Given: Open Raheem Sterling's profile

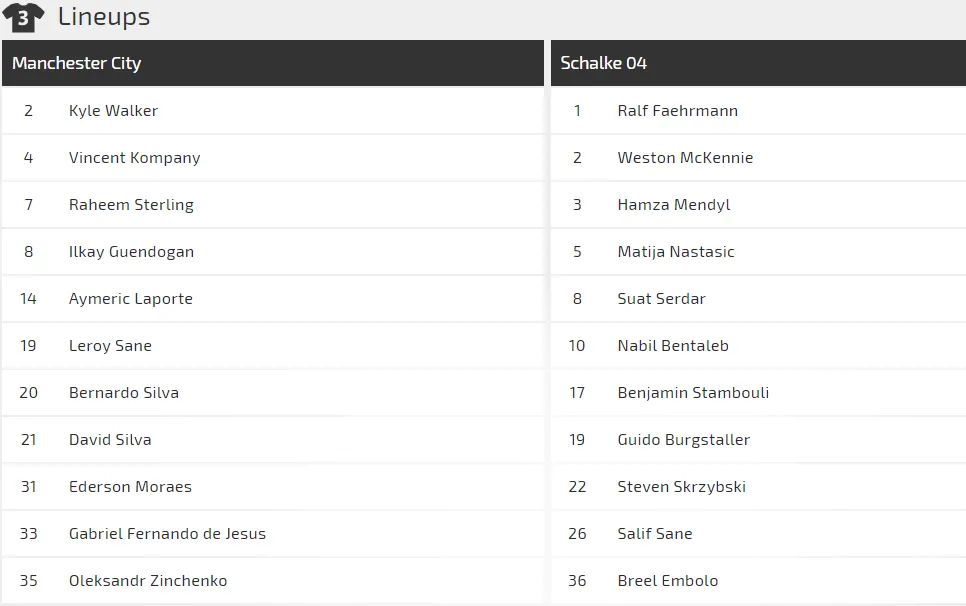Looking at the screenshot, I should 131,205.
